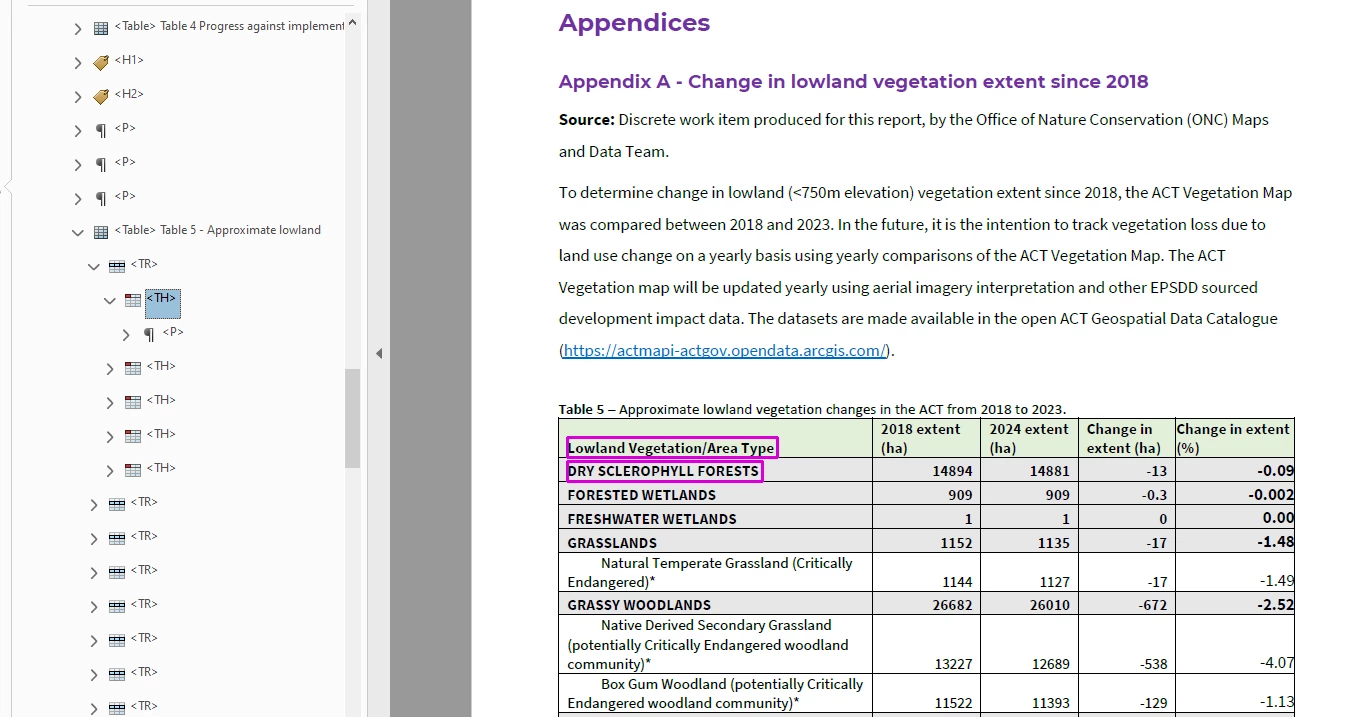
Task: Click the paragraph icon of the <P> nested under <TH>
Action: click(149, 334)
